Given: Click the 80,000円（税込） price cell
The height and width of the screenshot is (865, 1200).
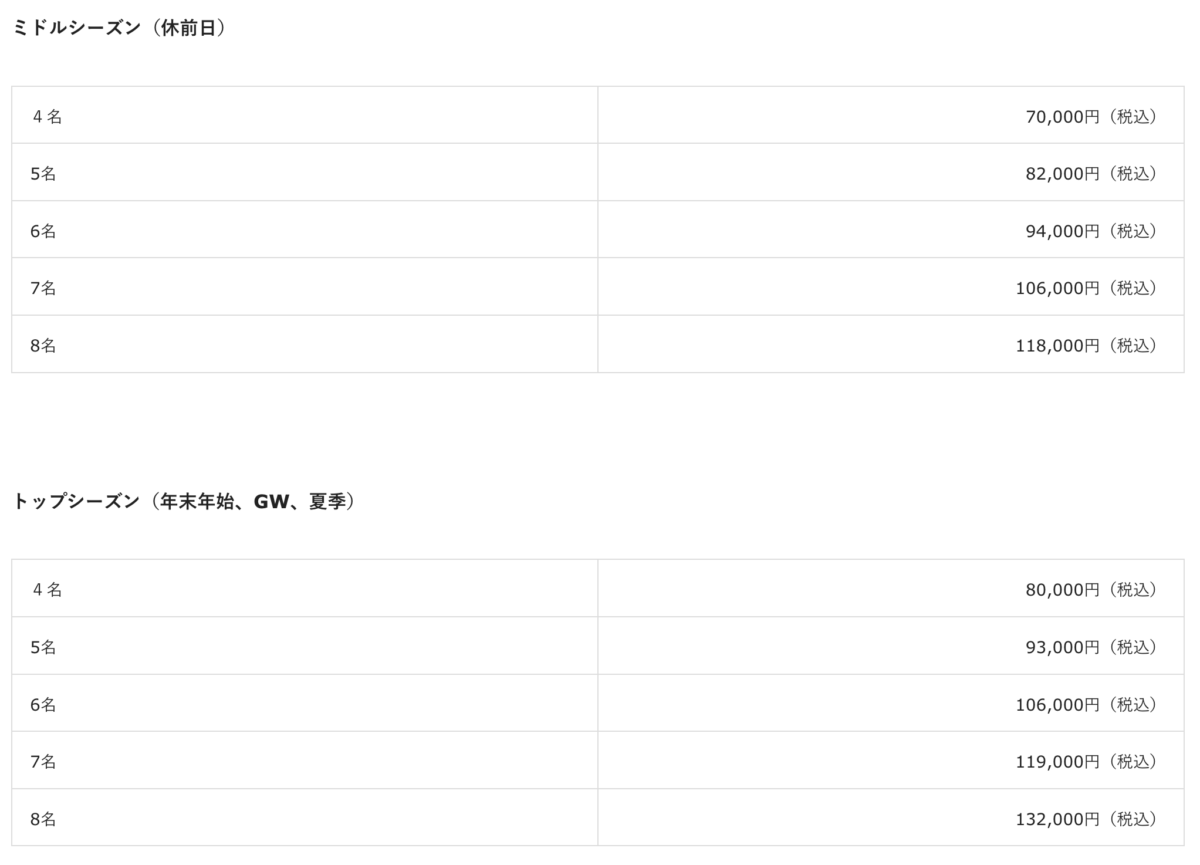Looking at the screenshot, I should click(x=1090, y=590).
